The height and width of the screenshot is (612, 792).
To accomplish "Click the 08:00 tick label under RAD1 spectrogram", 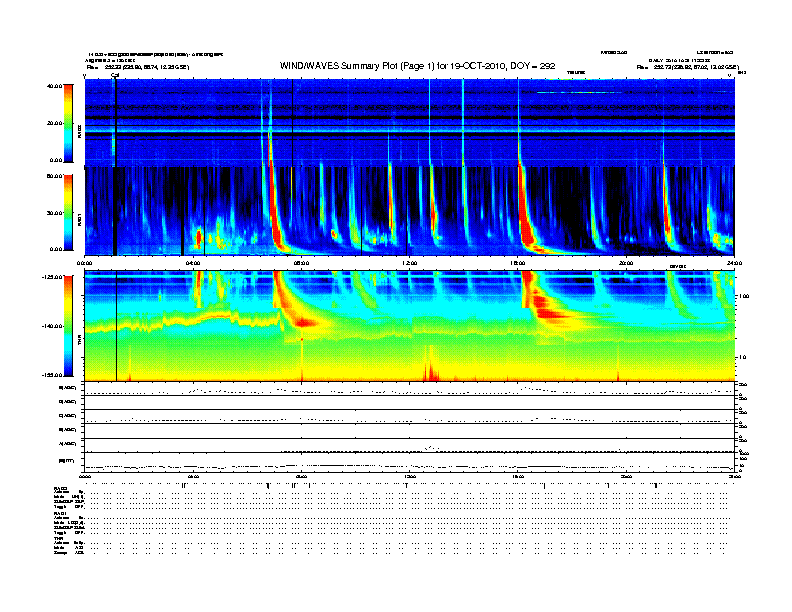I will (x=302, y=263).
